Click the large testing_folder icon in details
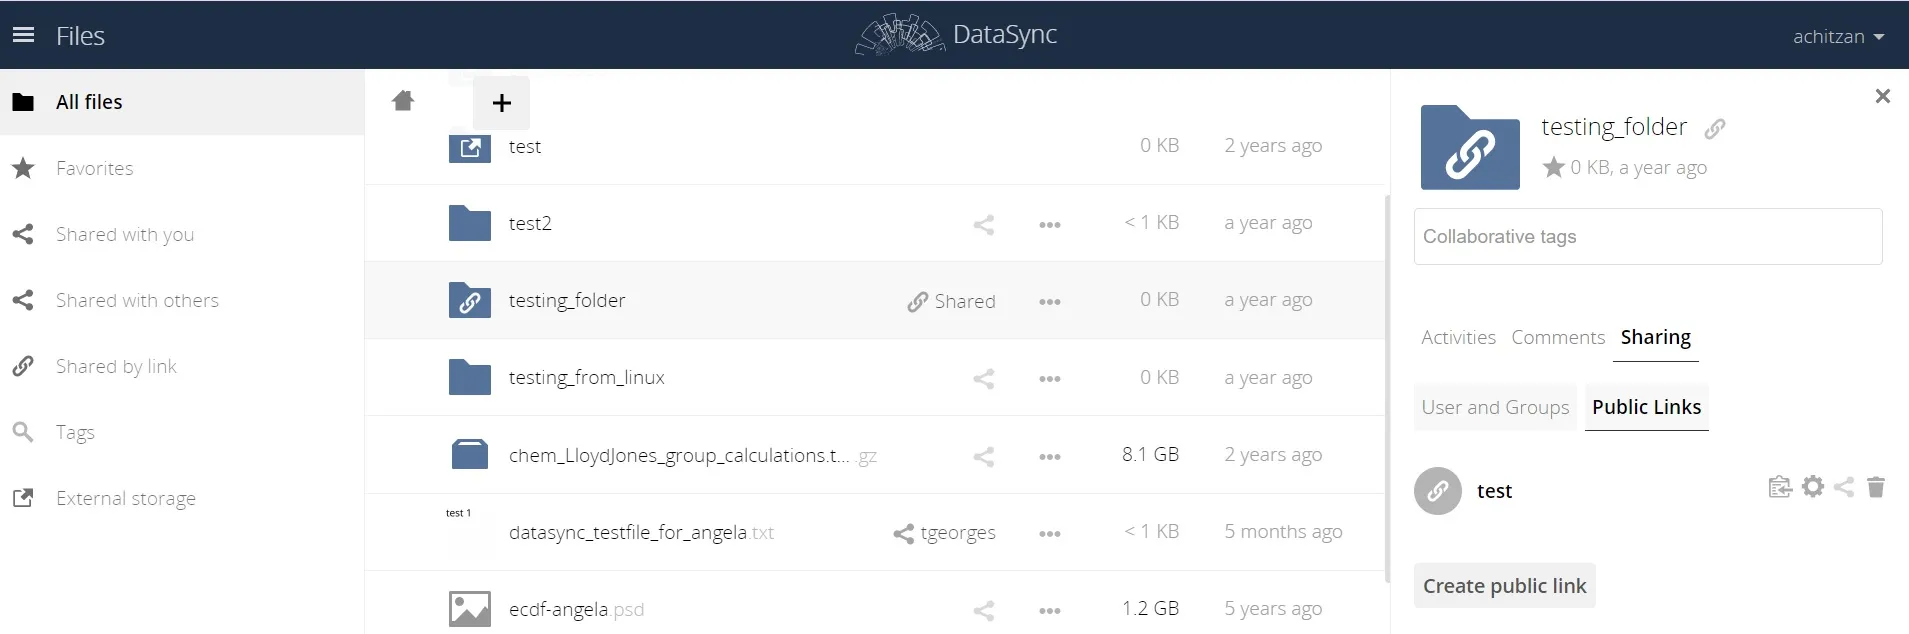The image size is (1909, 634). [x=1470, y=147]
